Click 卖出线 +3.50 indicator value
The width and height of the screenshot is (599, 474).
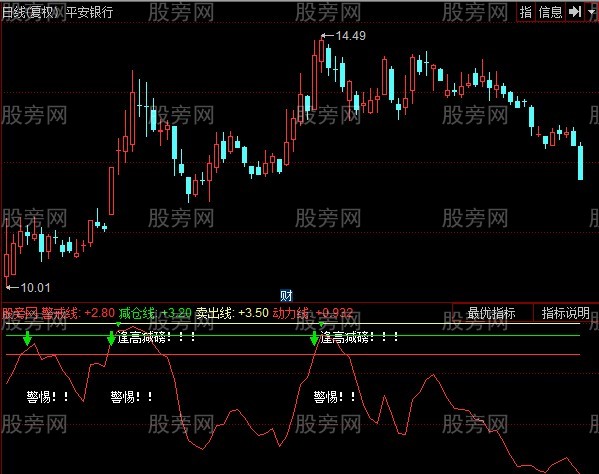coord(232,313)
